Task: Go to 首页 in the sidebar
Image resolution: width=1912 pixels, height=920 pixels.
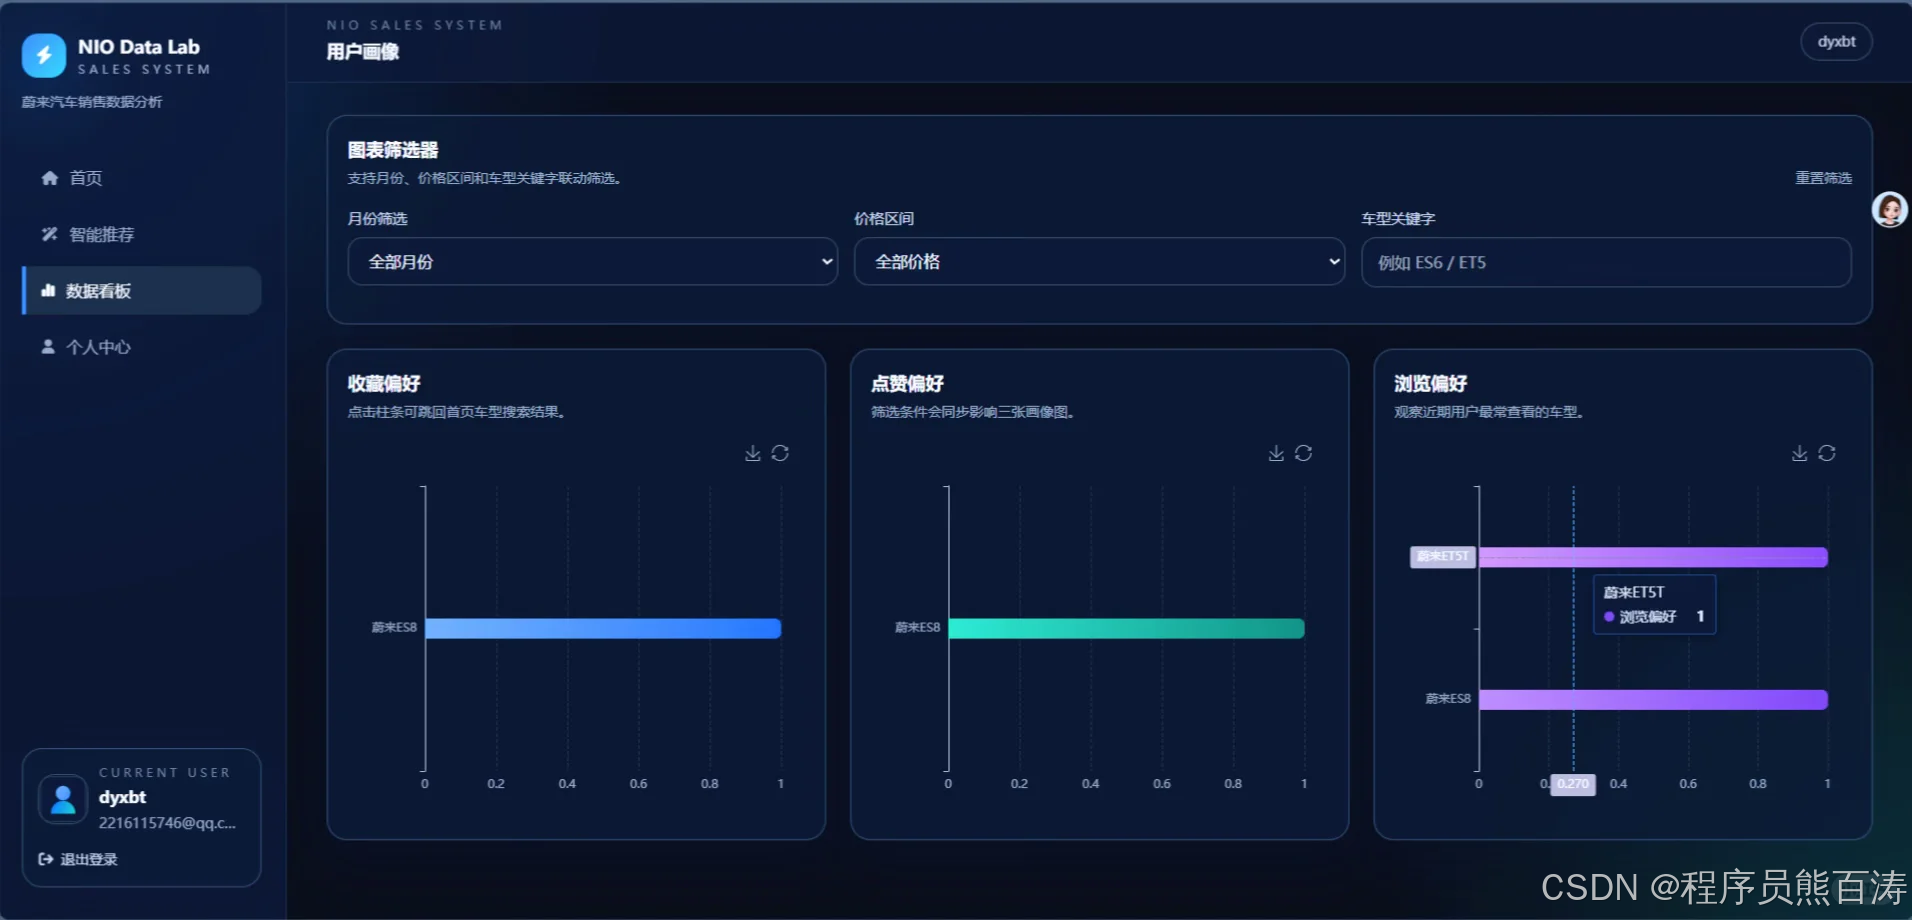Action: coord(142,178)
